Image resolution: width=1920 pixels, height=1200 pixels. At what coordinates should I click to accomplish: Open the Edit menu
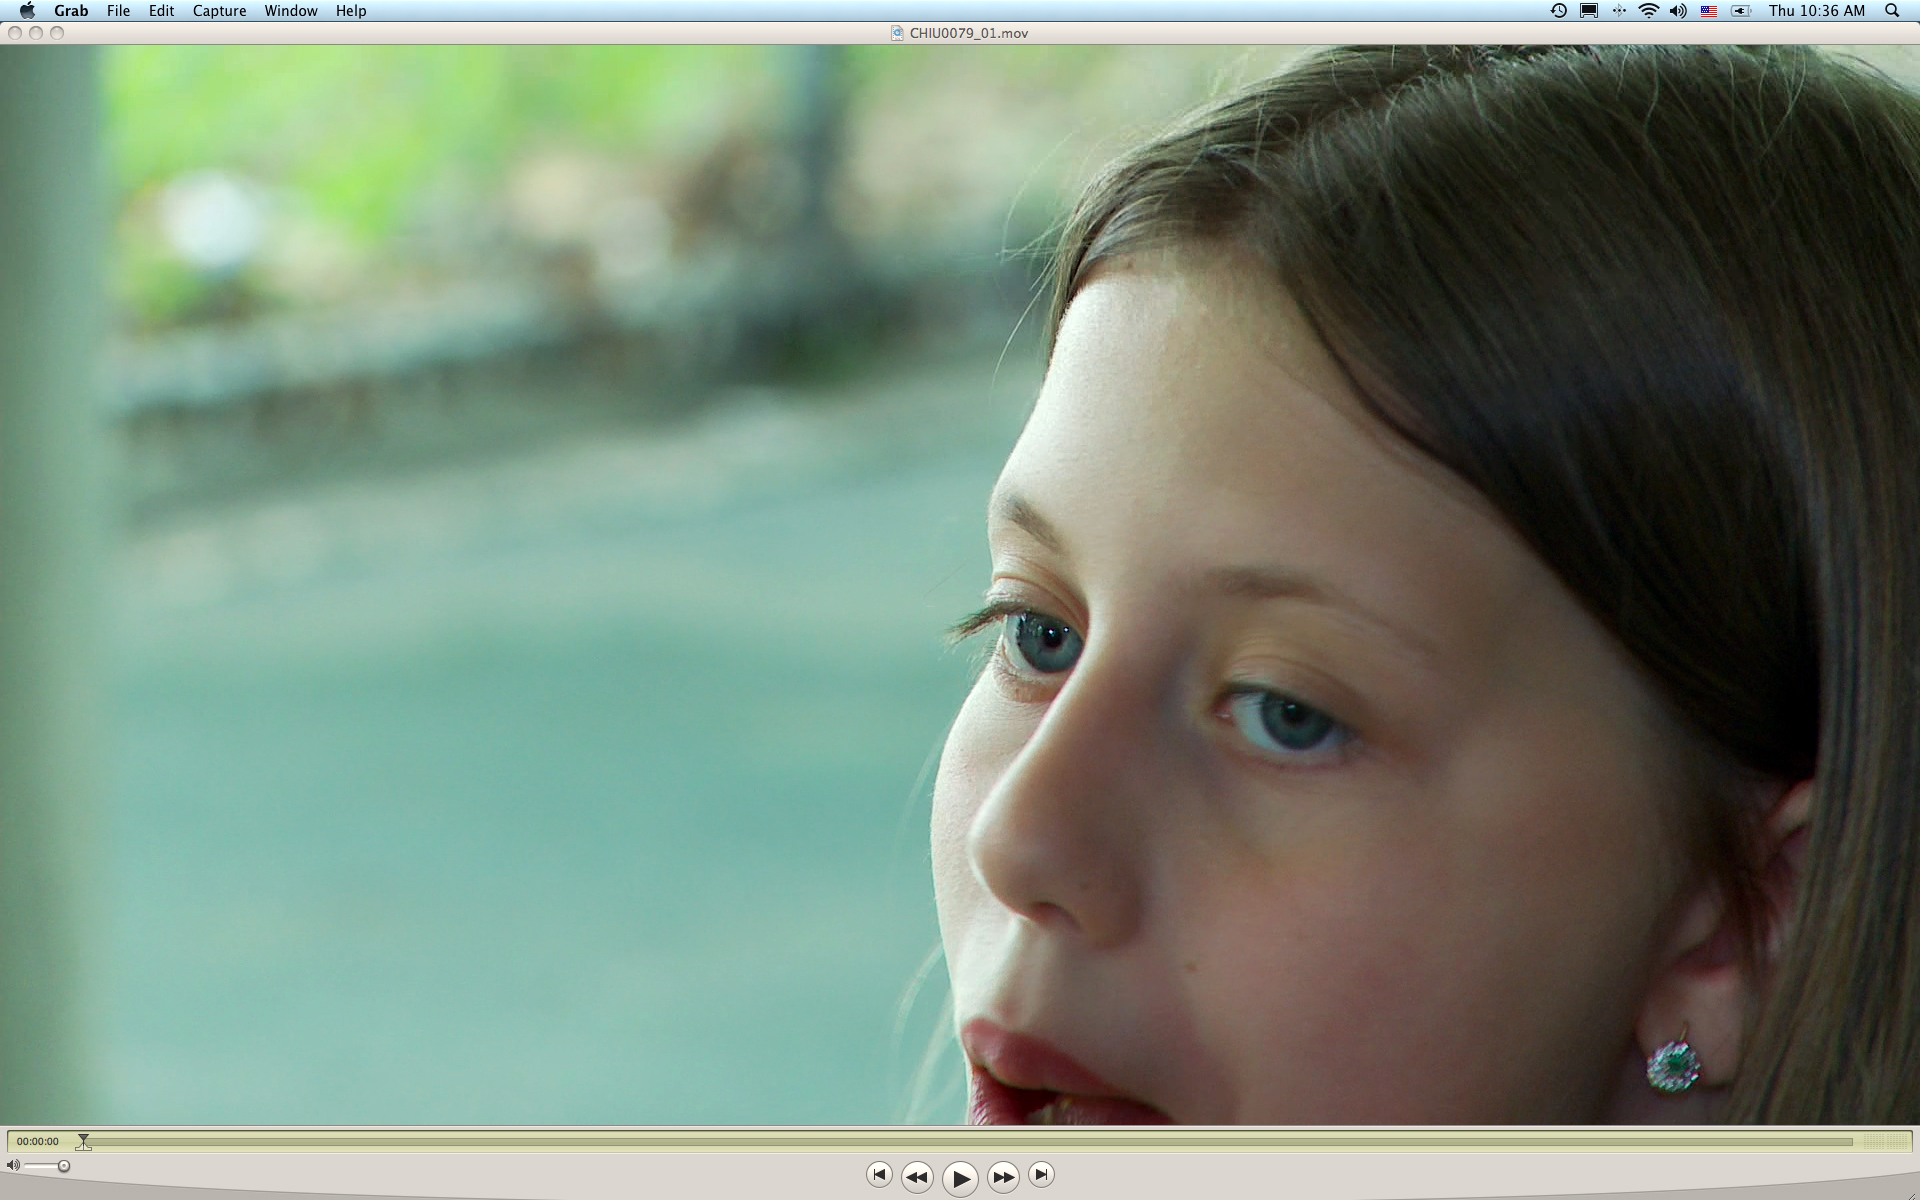coord(161,11)
